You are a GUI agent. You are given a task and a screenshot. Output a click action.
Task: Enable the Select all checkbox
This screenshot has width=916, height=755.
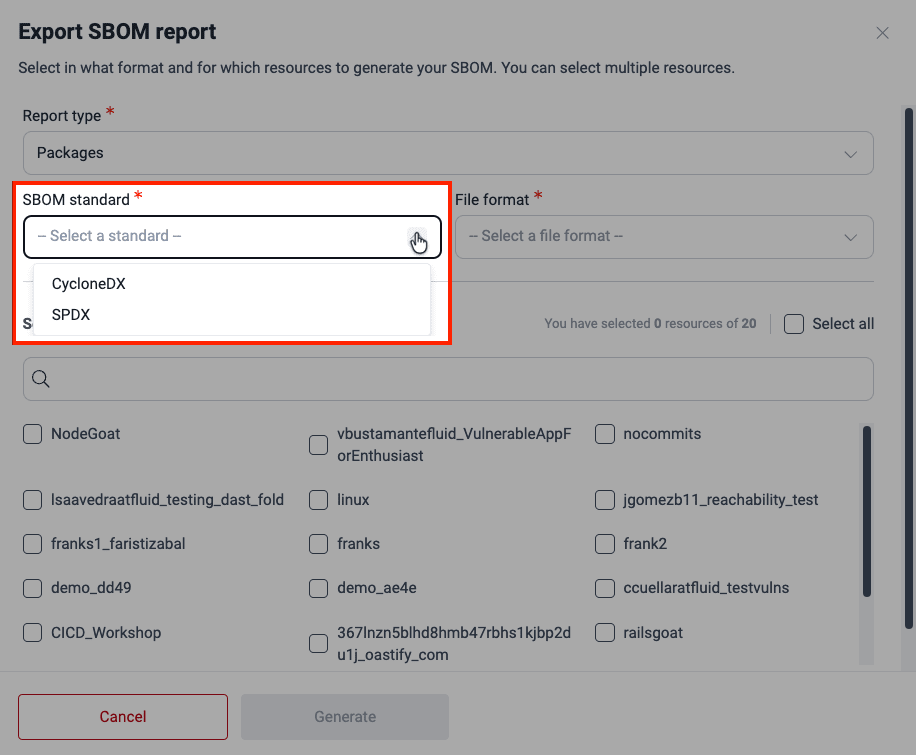(x=793, y=324)
